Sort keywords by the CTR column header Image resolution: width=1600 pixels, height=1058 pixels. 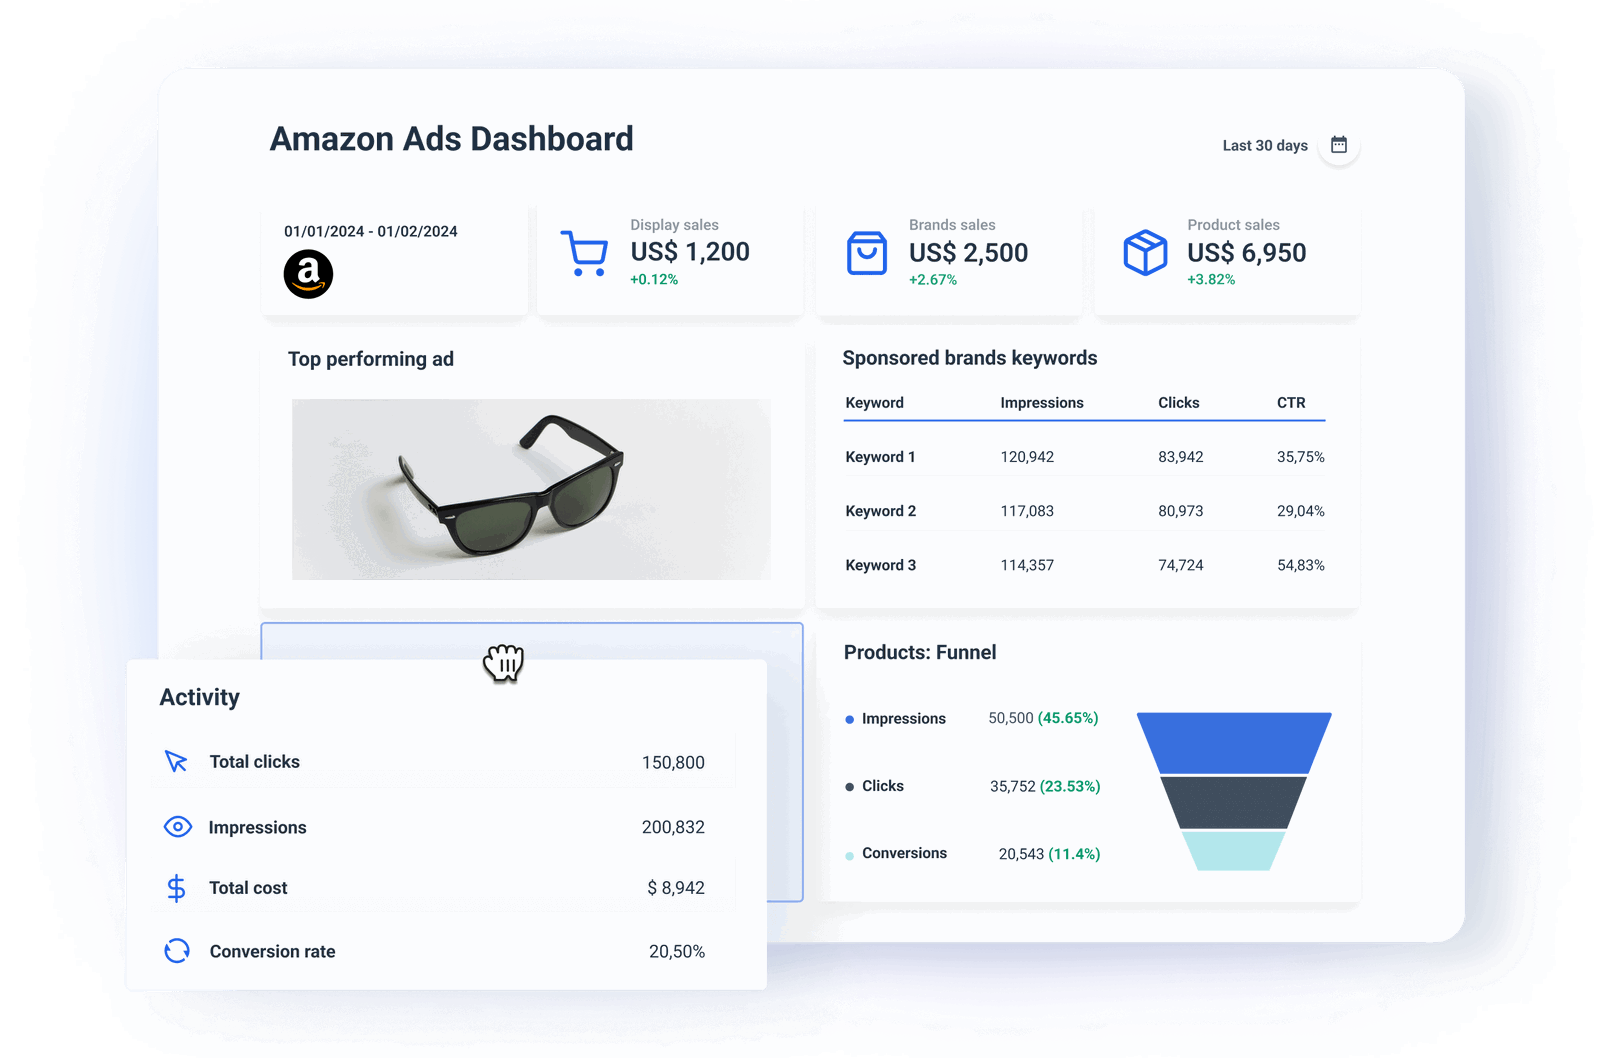tap(1291, 402)
